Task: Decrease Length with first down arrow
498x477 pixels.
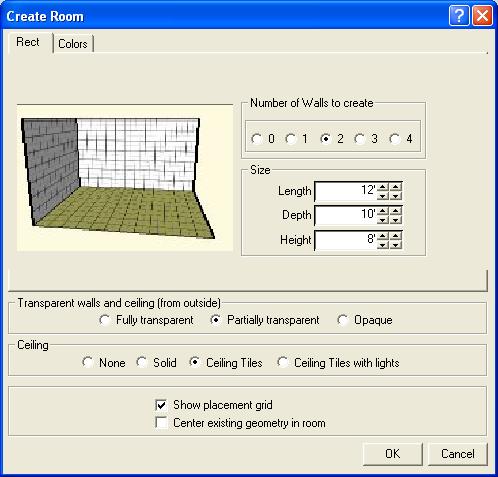Action: [x=383, y=196]
